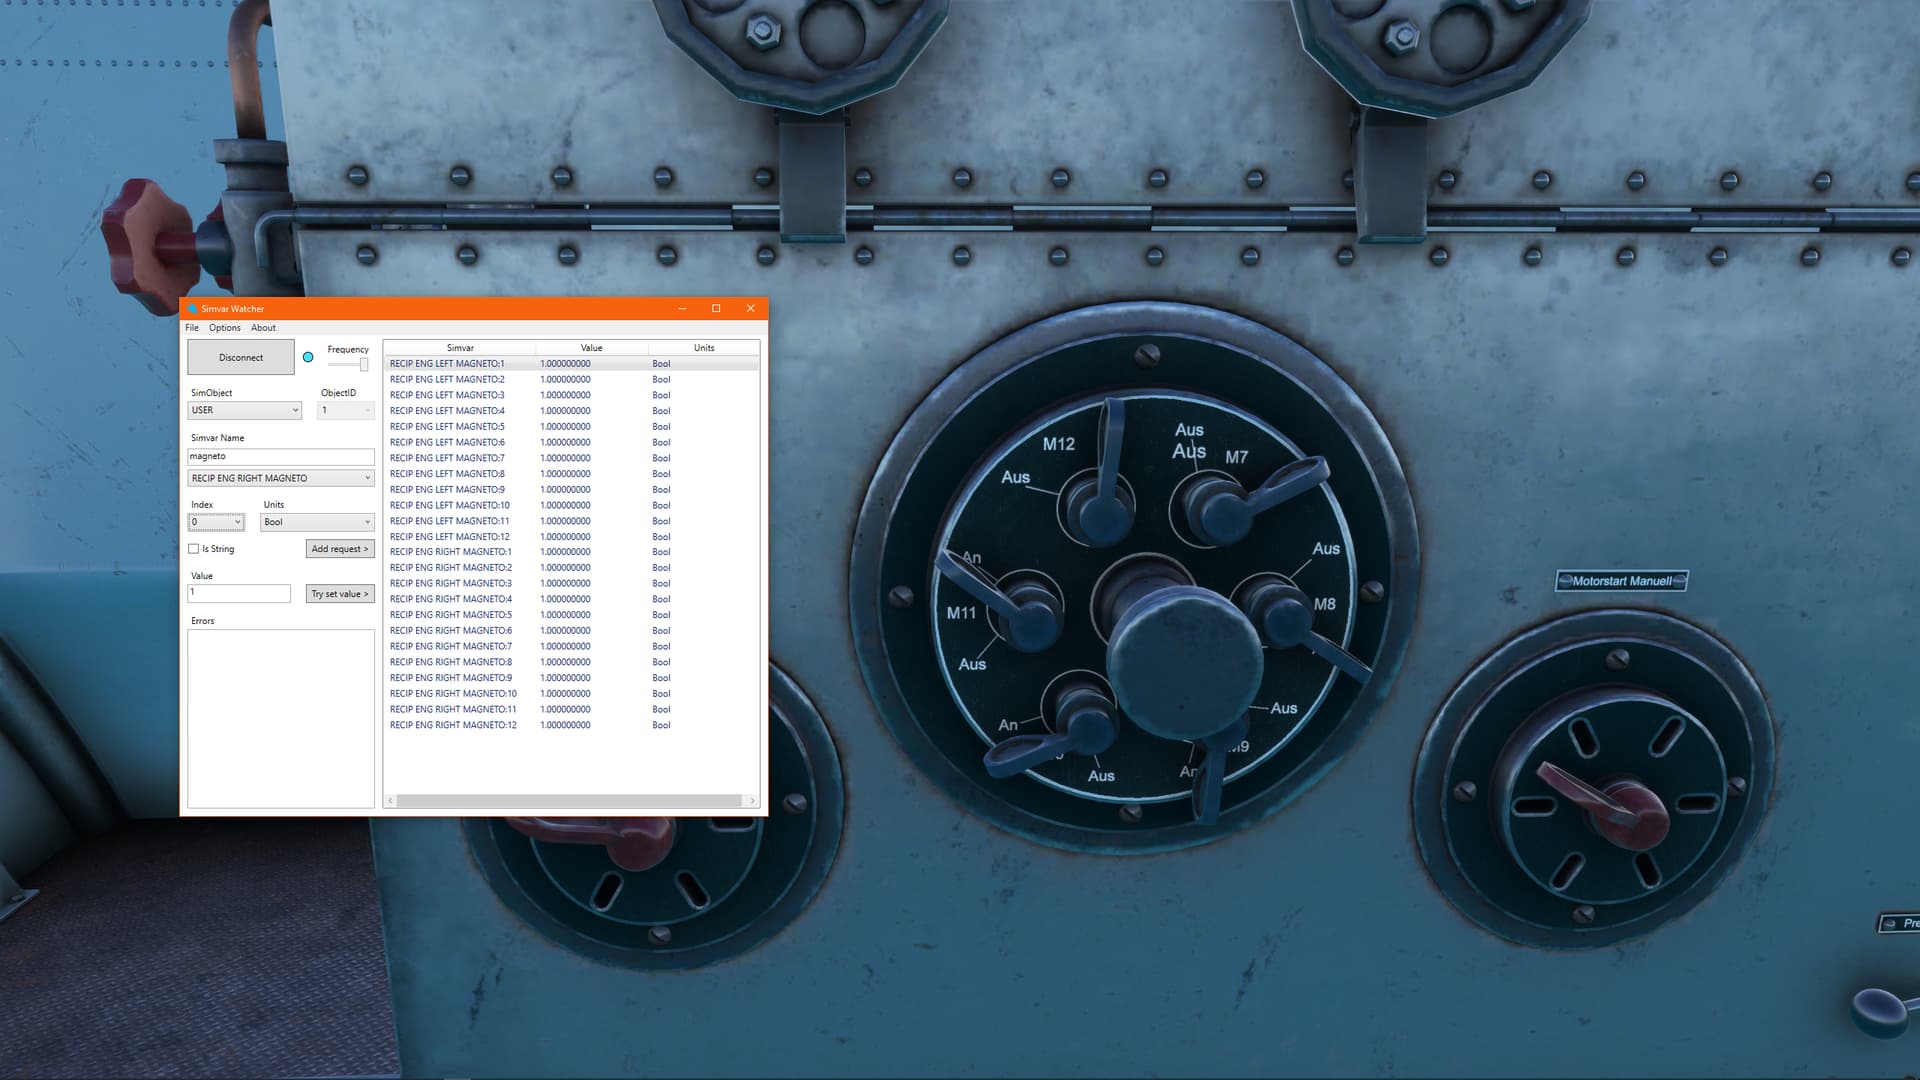Maximize the Simvar Watcher window
The image size is (1920, 1080).
(x=716, y=309)
